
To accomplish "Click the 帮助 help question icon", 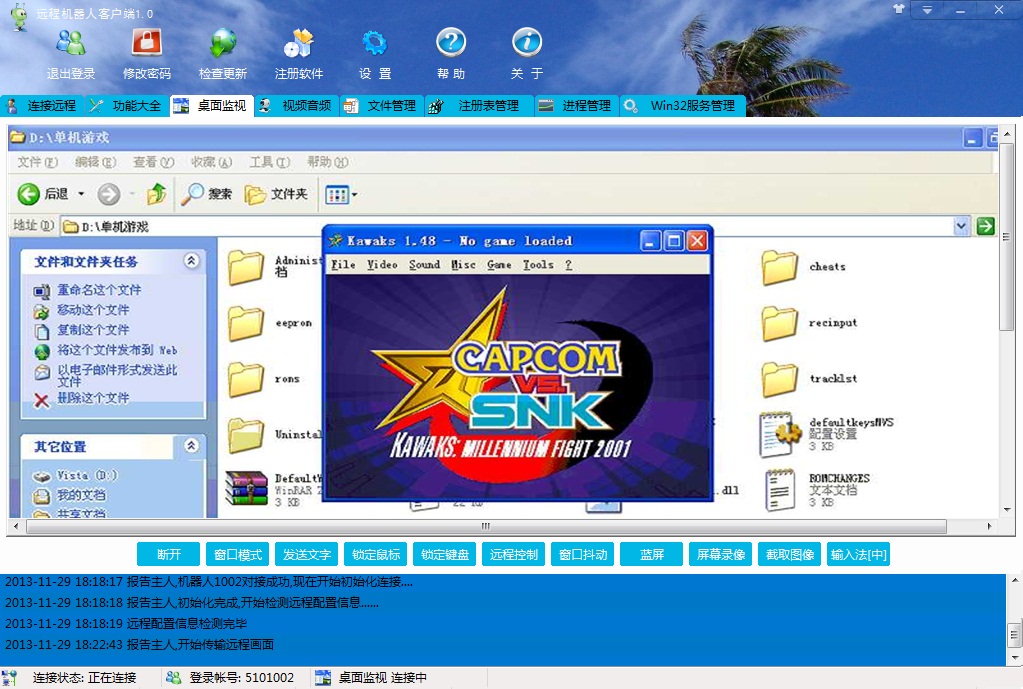I will point(451,43).
